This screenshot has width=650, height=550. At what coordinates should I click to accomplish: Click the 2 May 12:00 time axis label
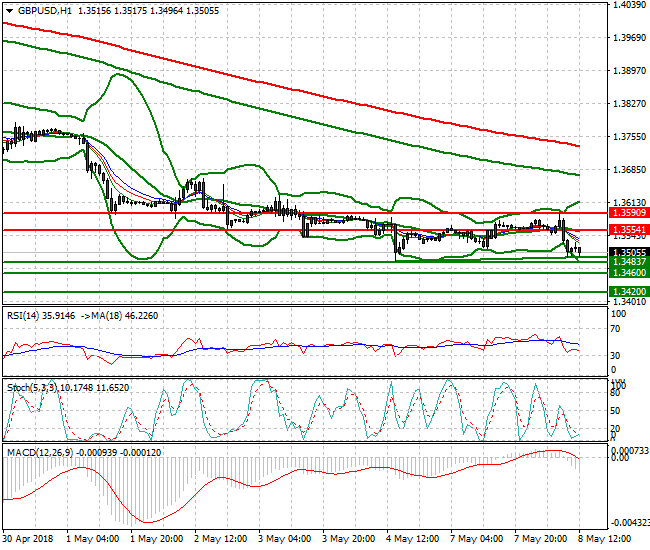click(x=221, y=539)
